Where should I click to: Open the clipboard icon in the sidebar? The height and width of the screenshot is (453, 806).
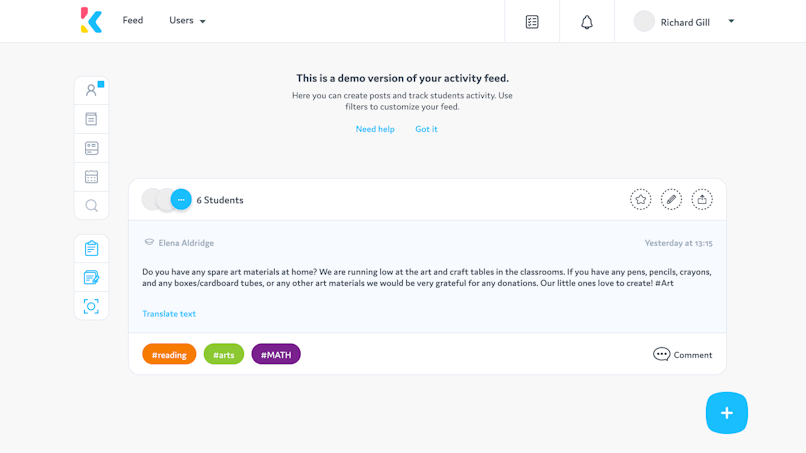click(x=91, y=249)
